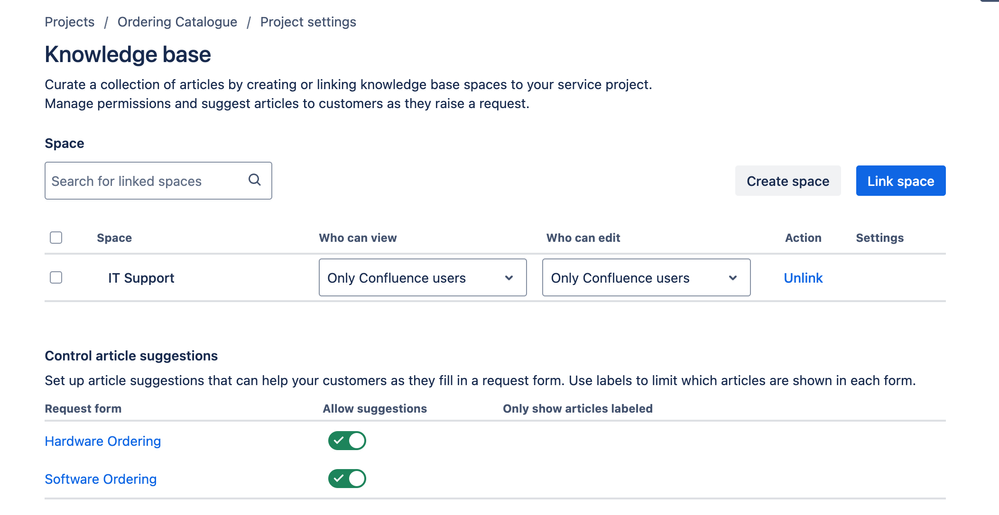
Task: Click the IT Support space name
Action: point(141,278)
